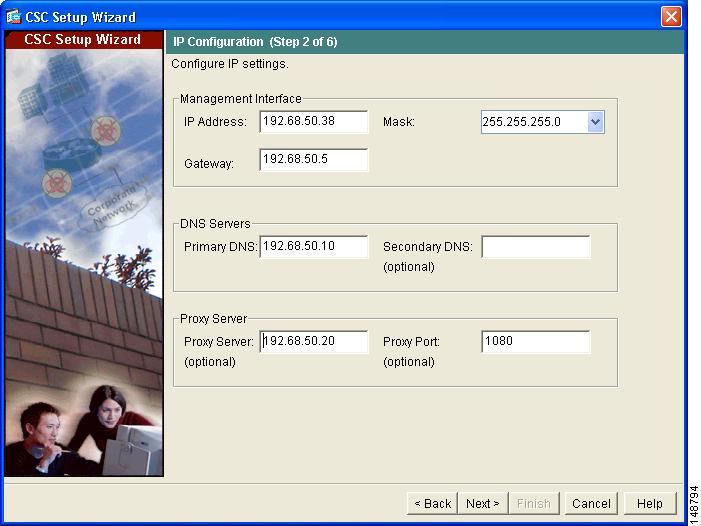Click the 'Mask:' label
The width and height of the screenshot is (701, 526).
tap(399, 122)
